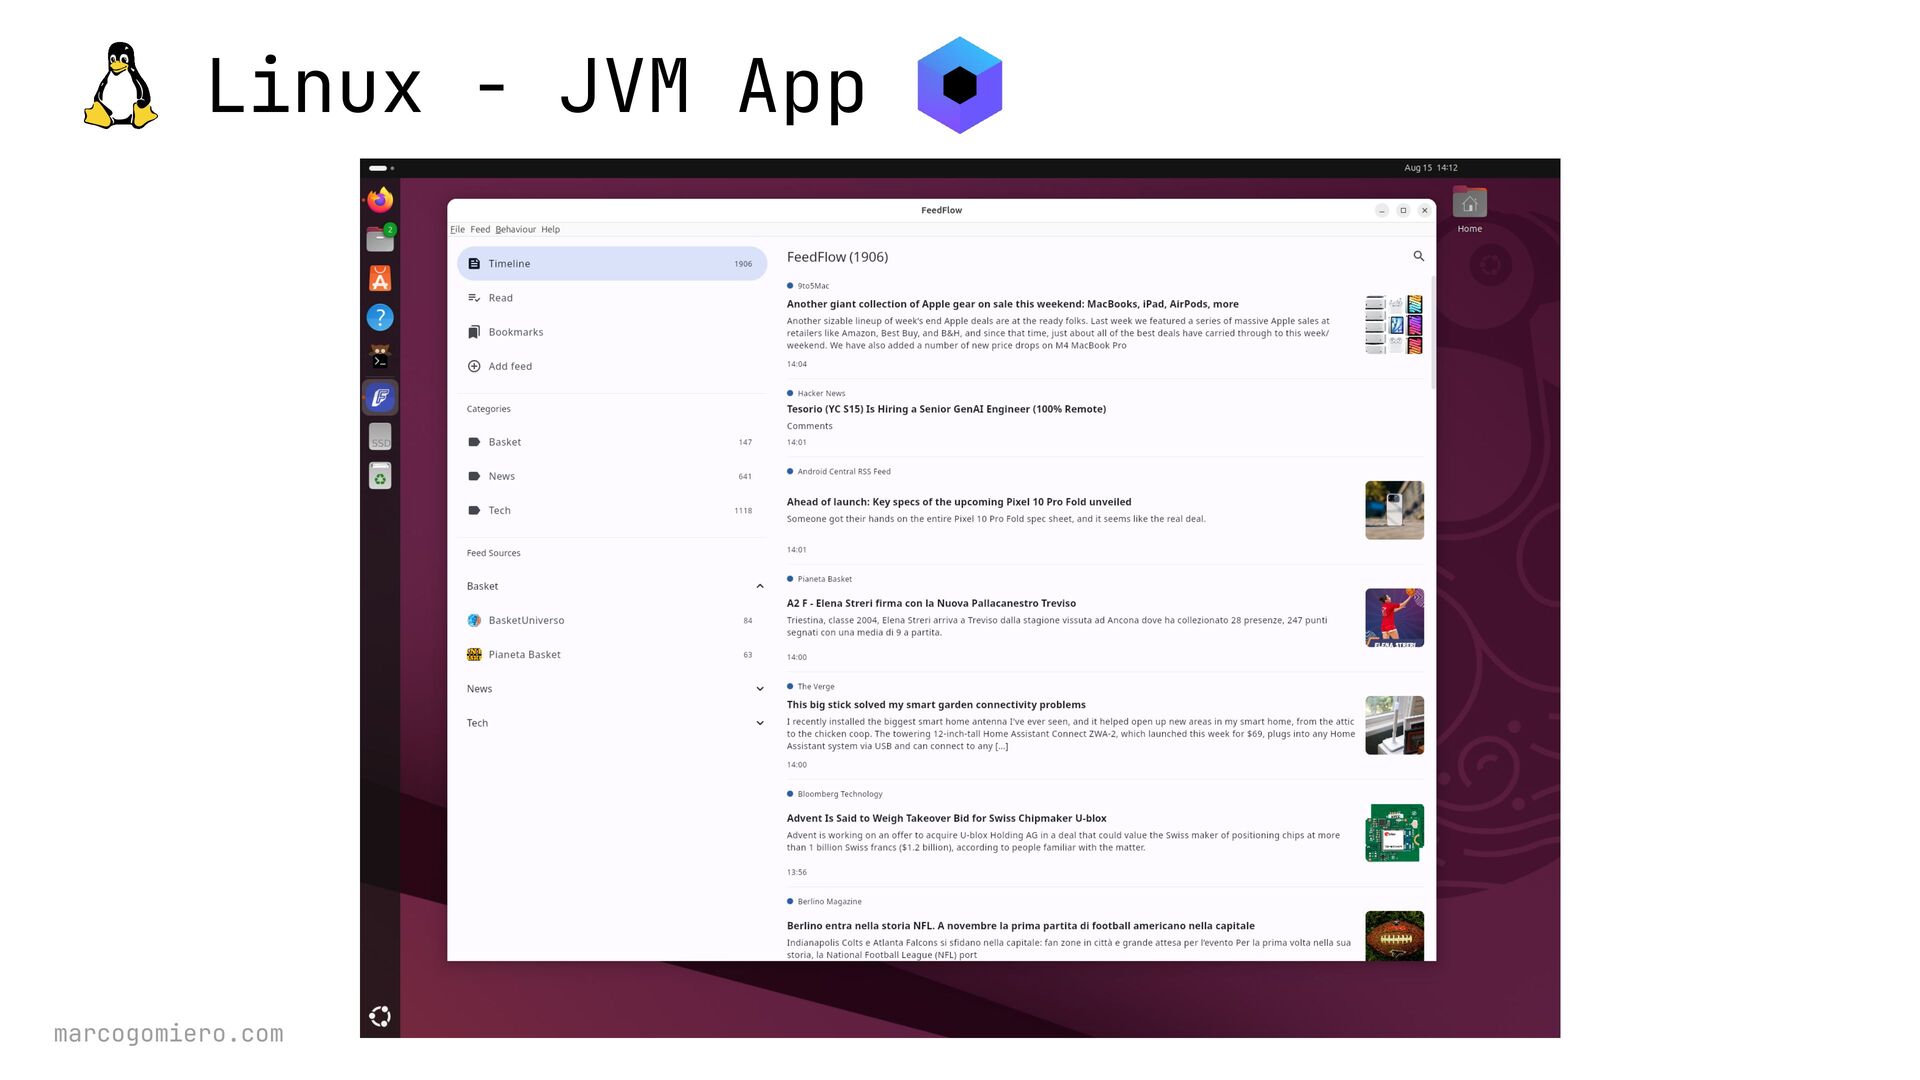Open the search icon in FeedFlow

1418,256
